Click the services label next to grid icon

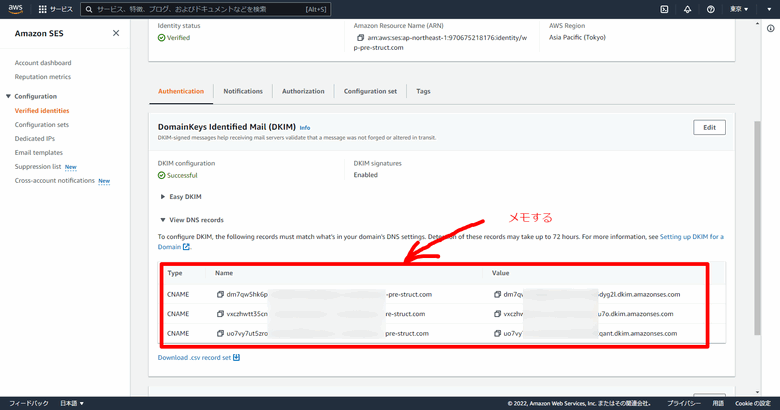click(61, 9)
